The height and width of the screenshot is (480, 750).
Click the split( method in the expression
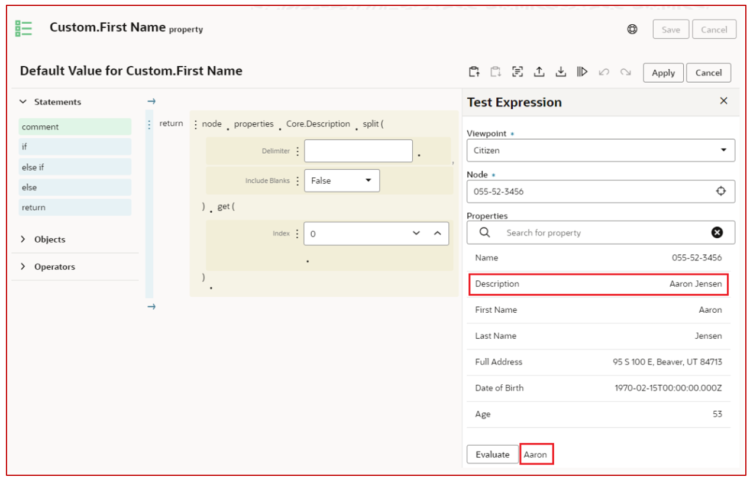click(373, 124)
